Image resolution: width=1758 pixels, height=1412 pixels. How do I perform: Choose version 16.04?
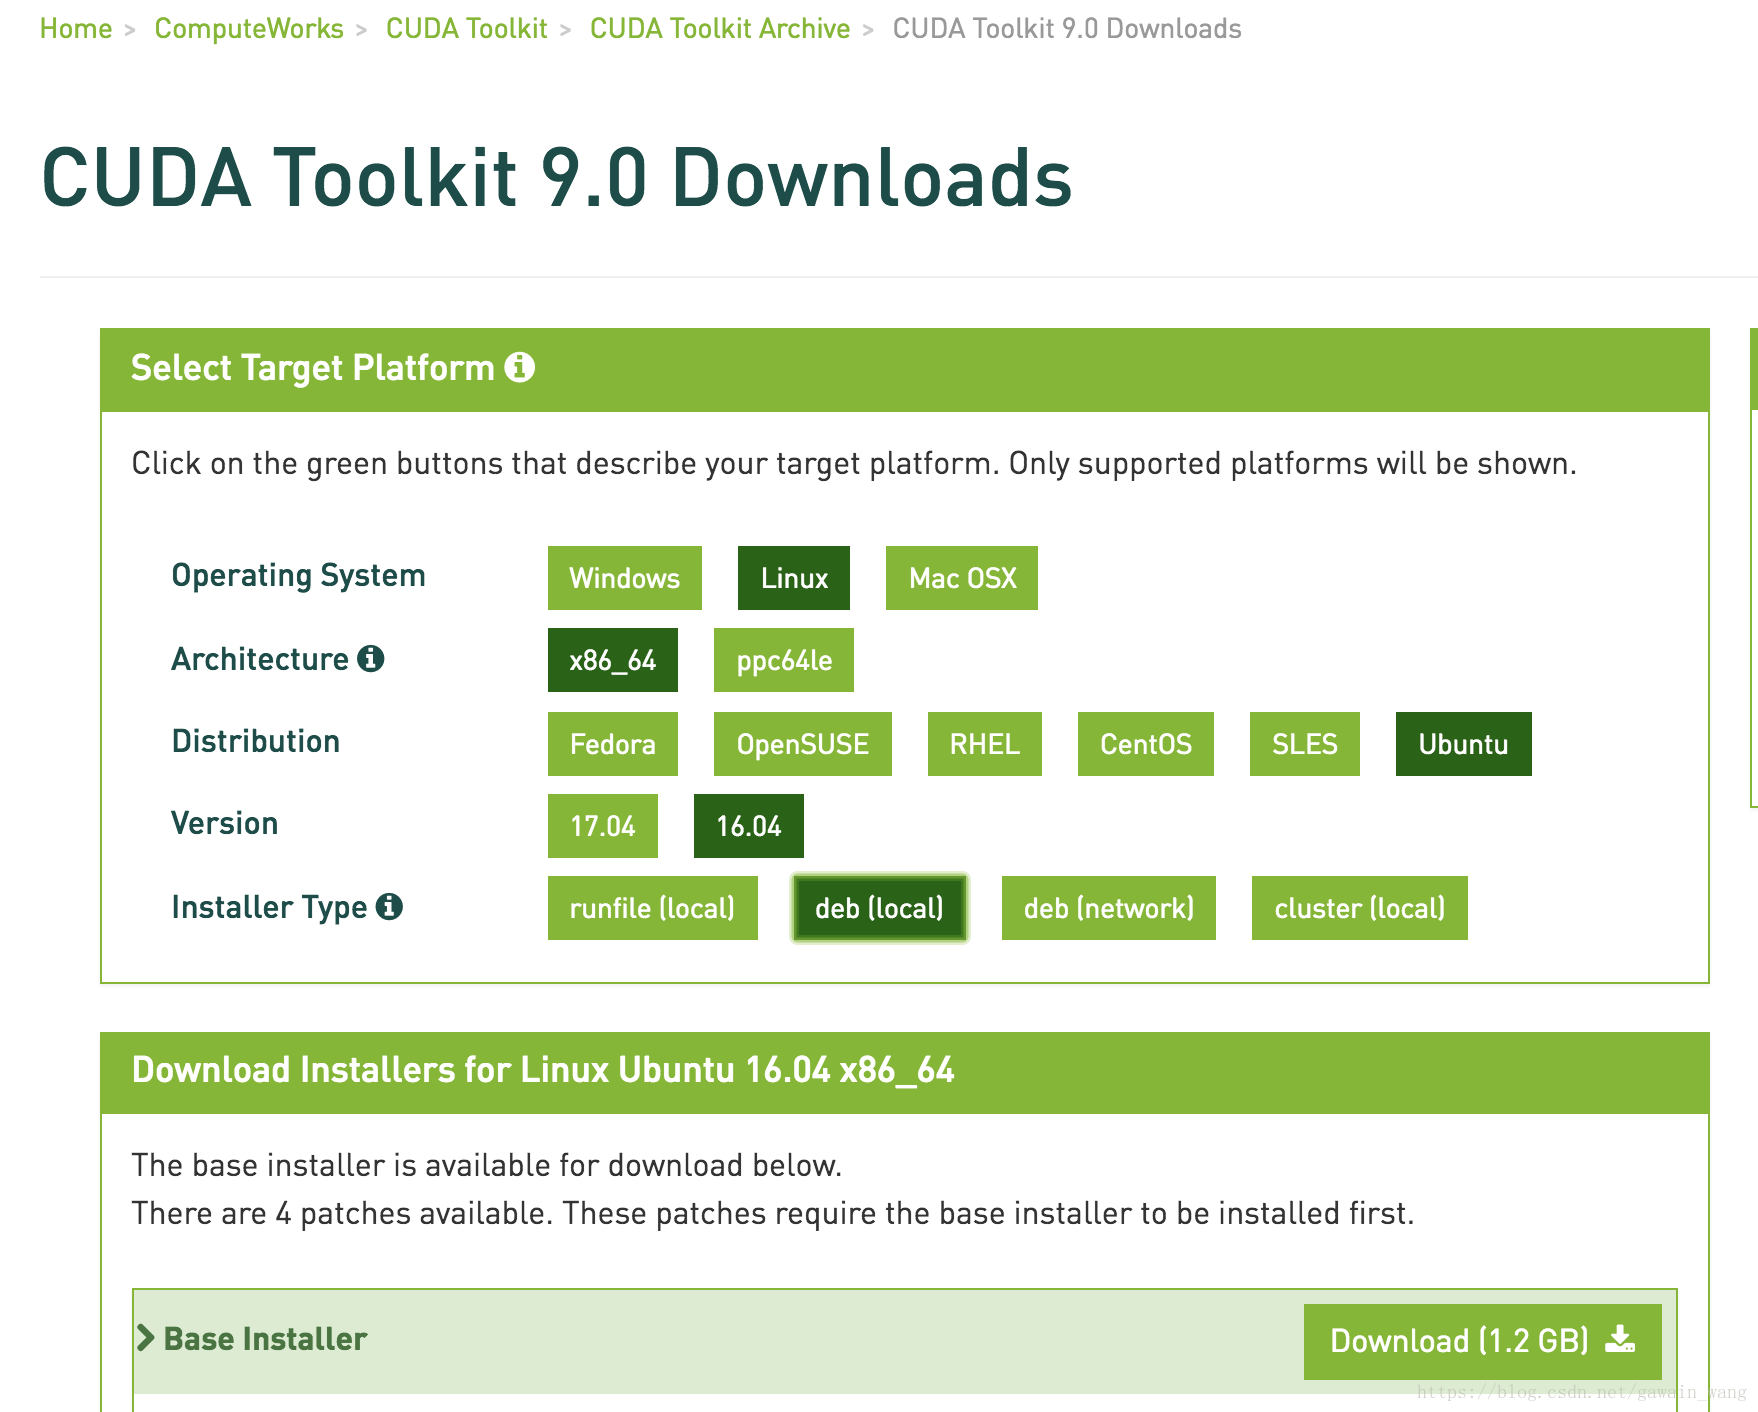pyautogui.click(x=749, y=826)
